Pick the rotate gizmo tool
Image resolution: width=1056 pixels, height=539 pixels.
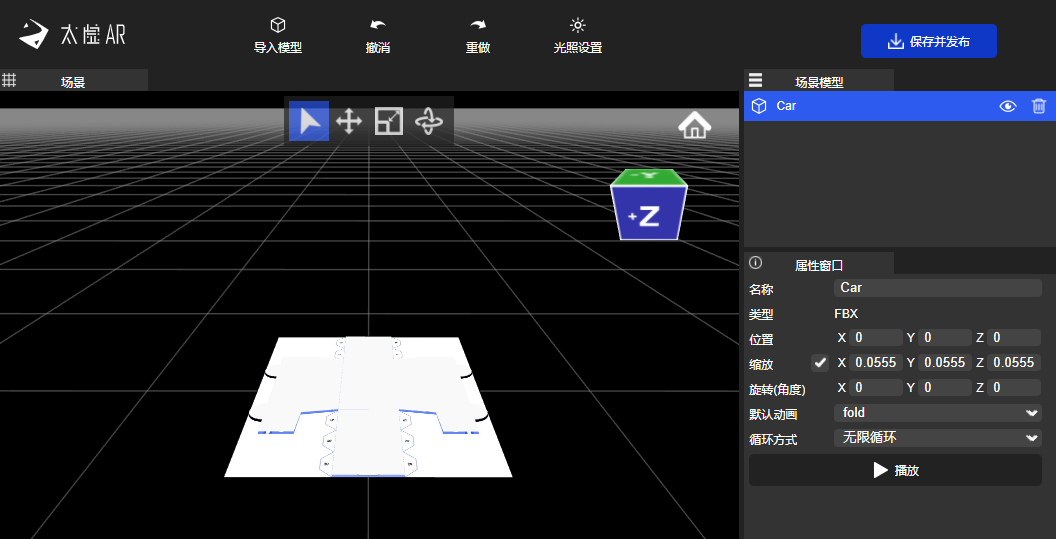429,122
